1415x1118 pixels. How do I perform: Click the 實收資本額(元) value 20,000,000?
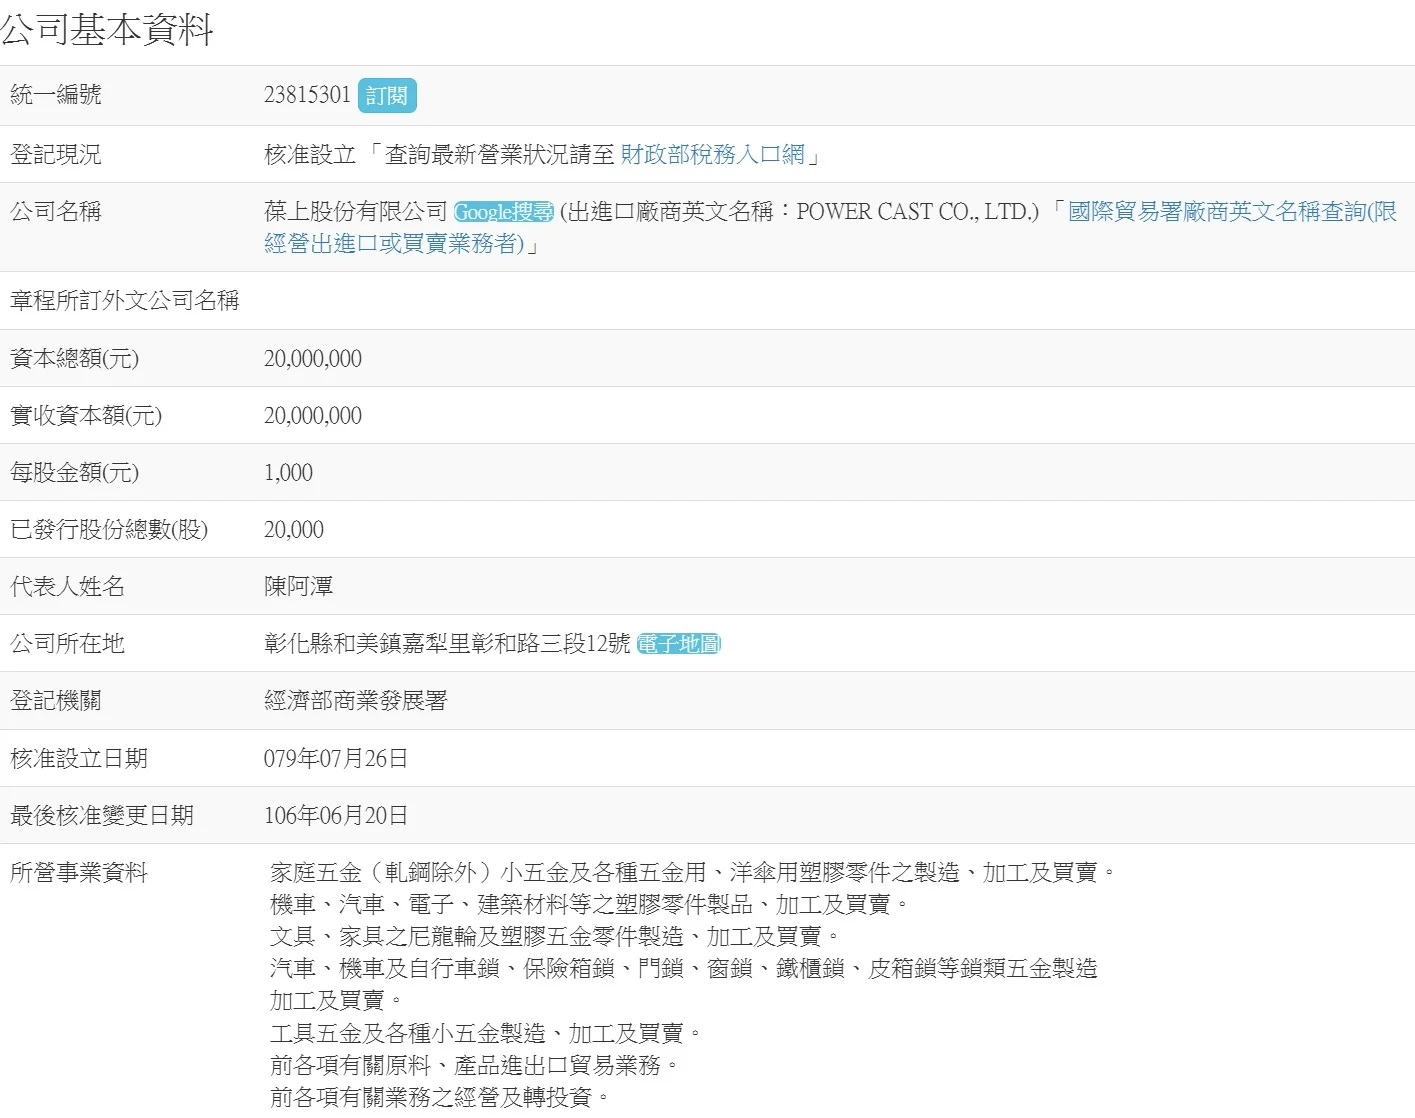(313, 416)
